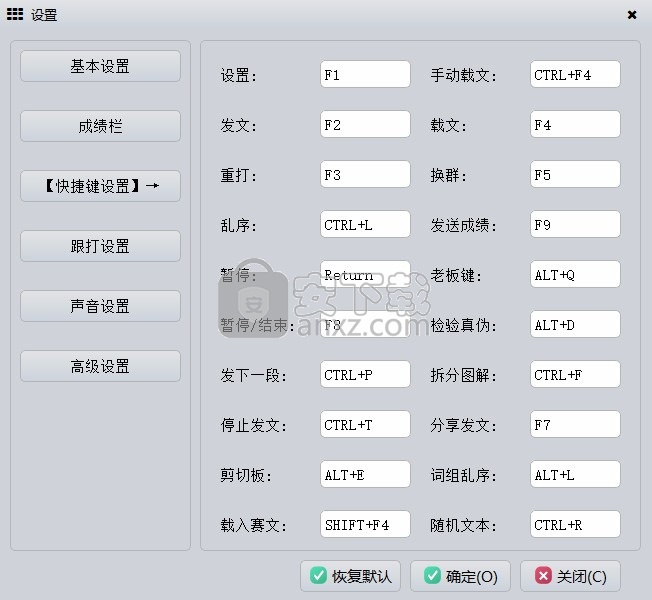
Task: Switch to the 成绩栏 section
Action: pos(100,126)
